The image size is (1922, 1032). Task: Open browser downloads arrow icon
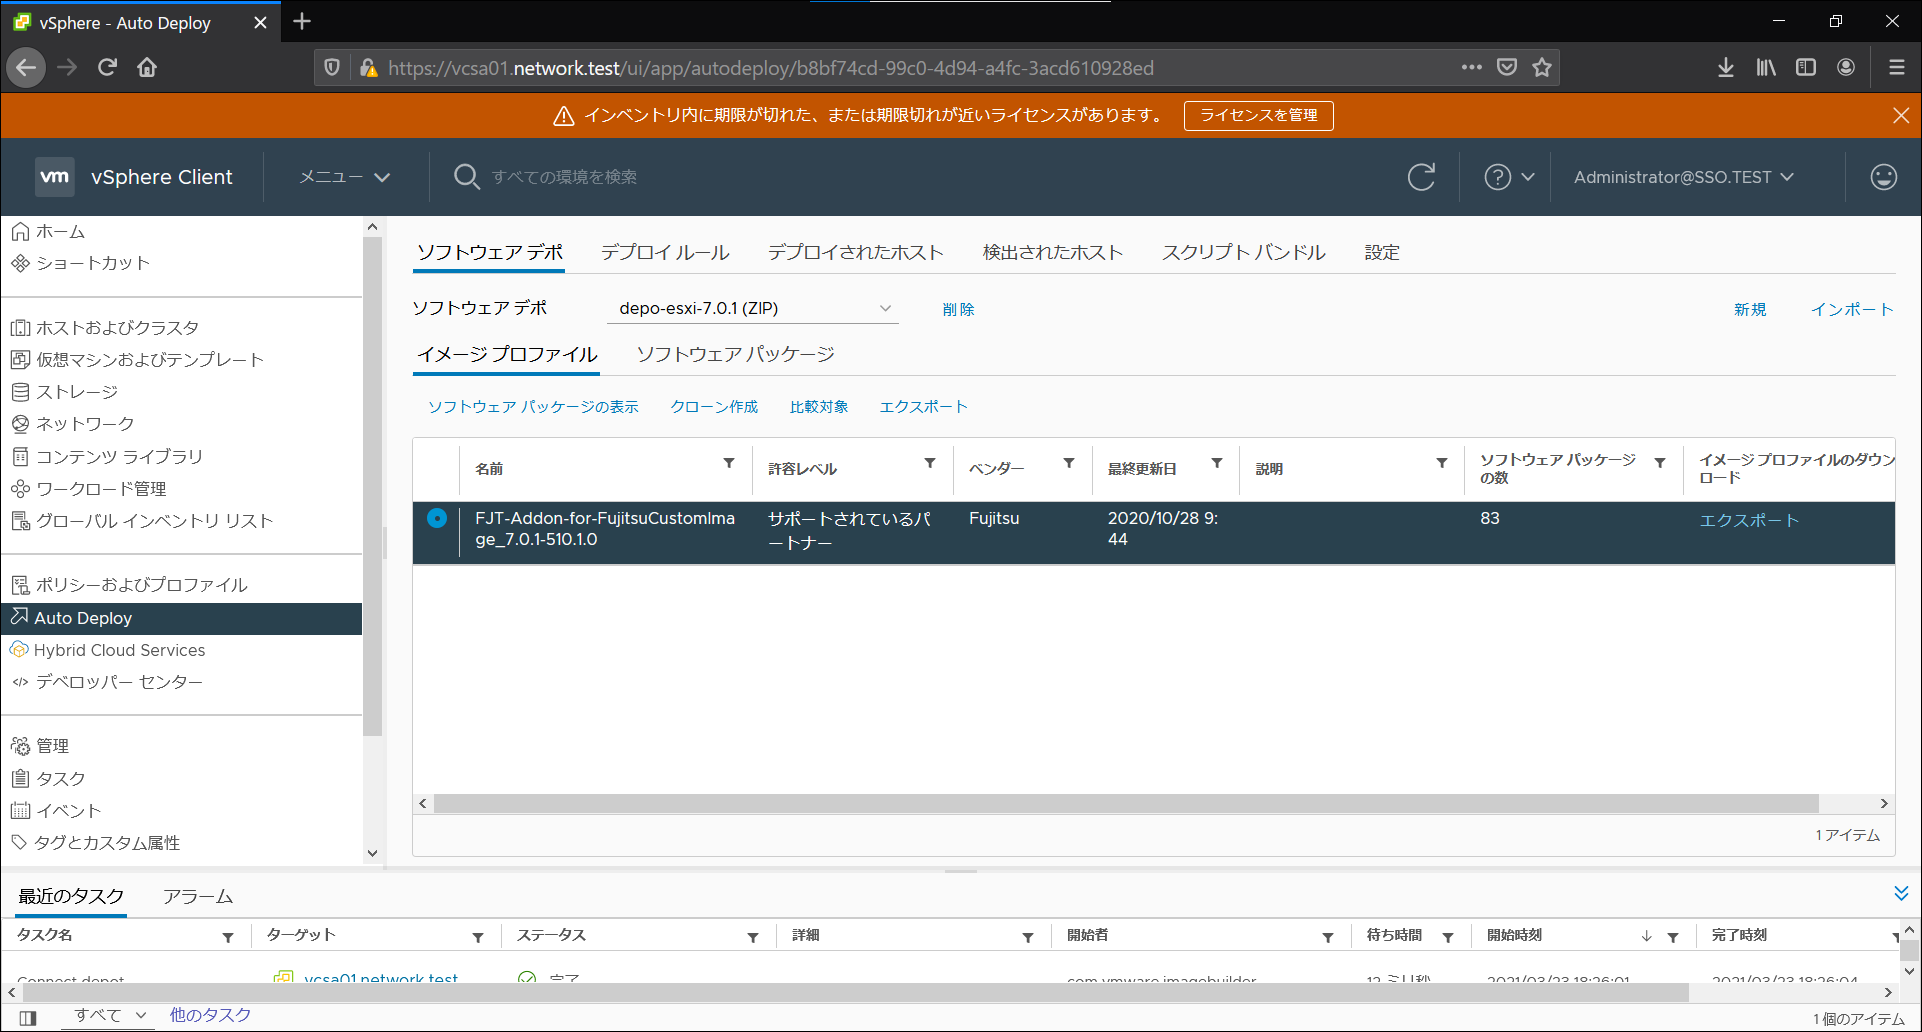click(1726, 68)
